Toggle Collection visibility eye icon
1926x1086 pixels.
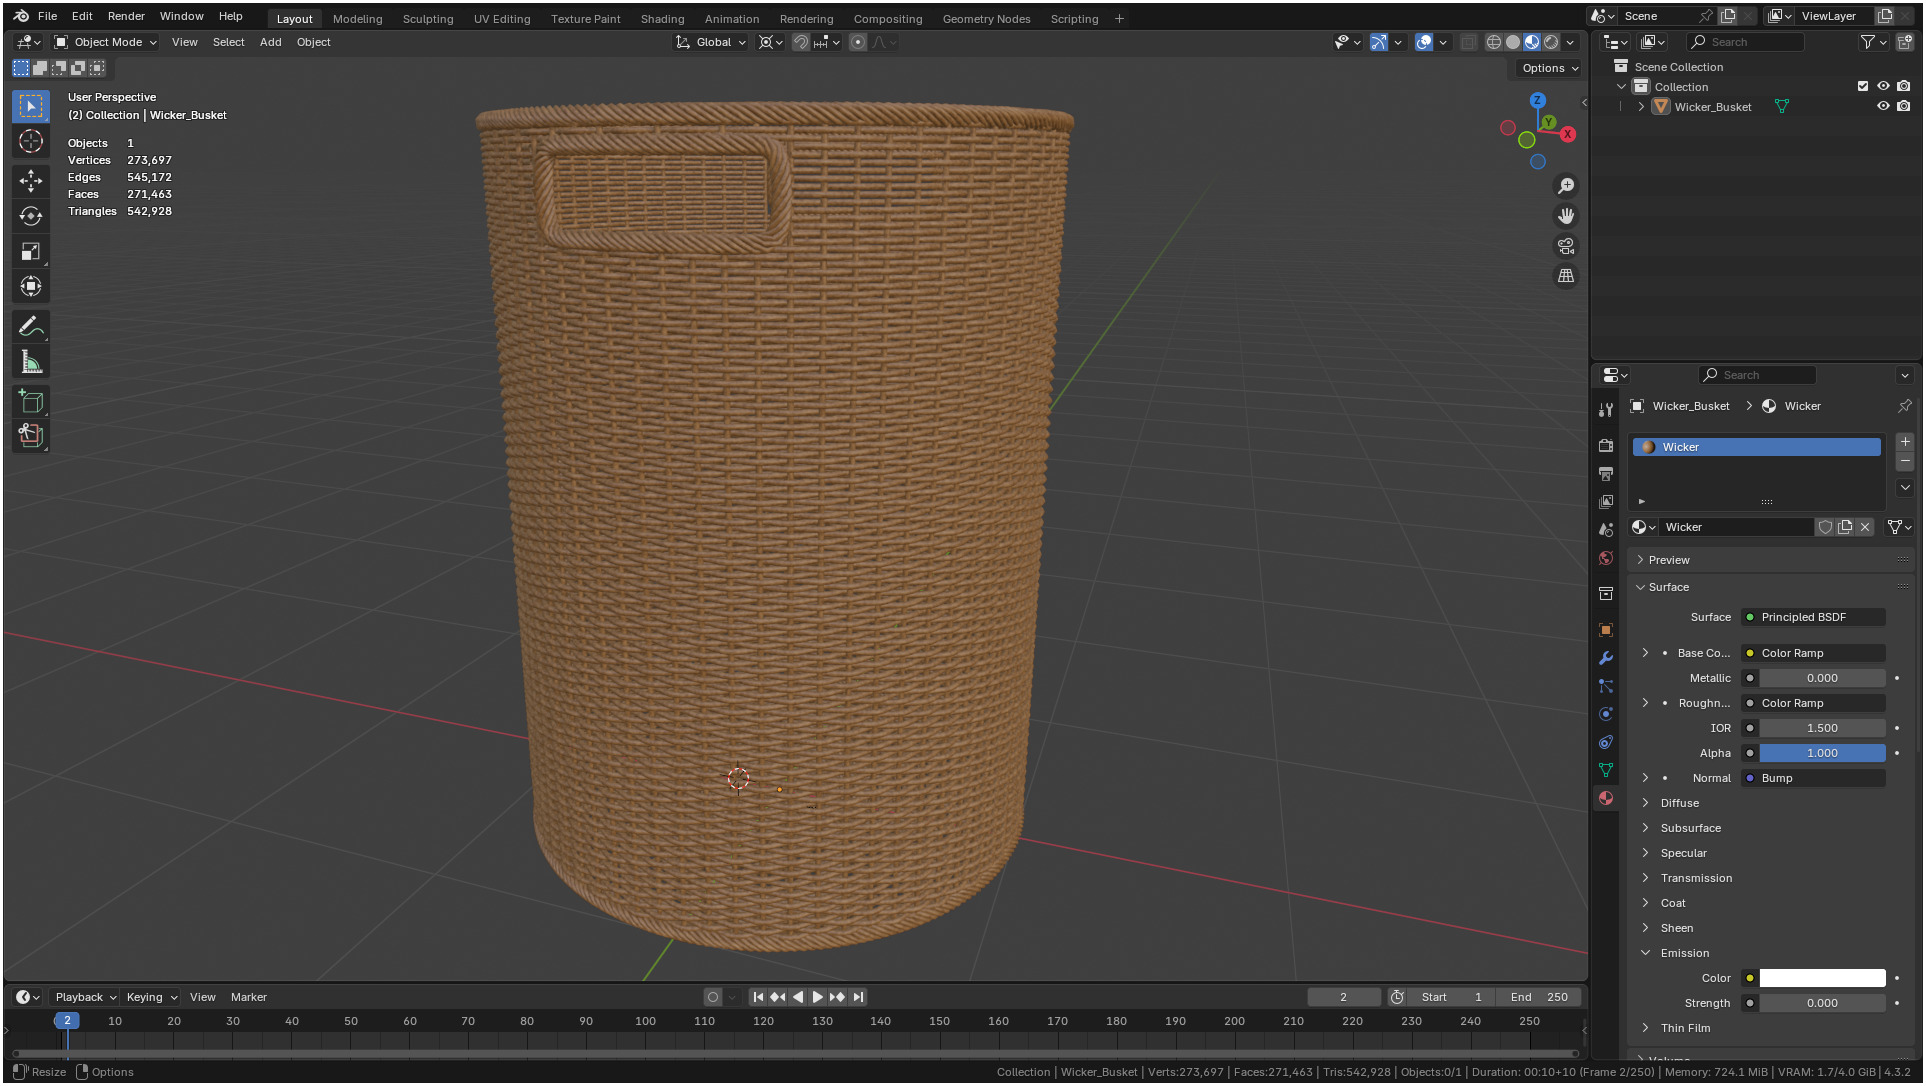[1883, 86]
